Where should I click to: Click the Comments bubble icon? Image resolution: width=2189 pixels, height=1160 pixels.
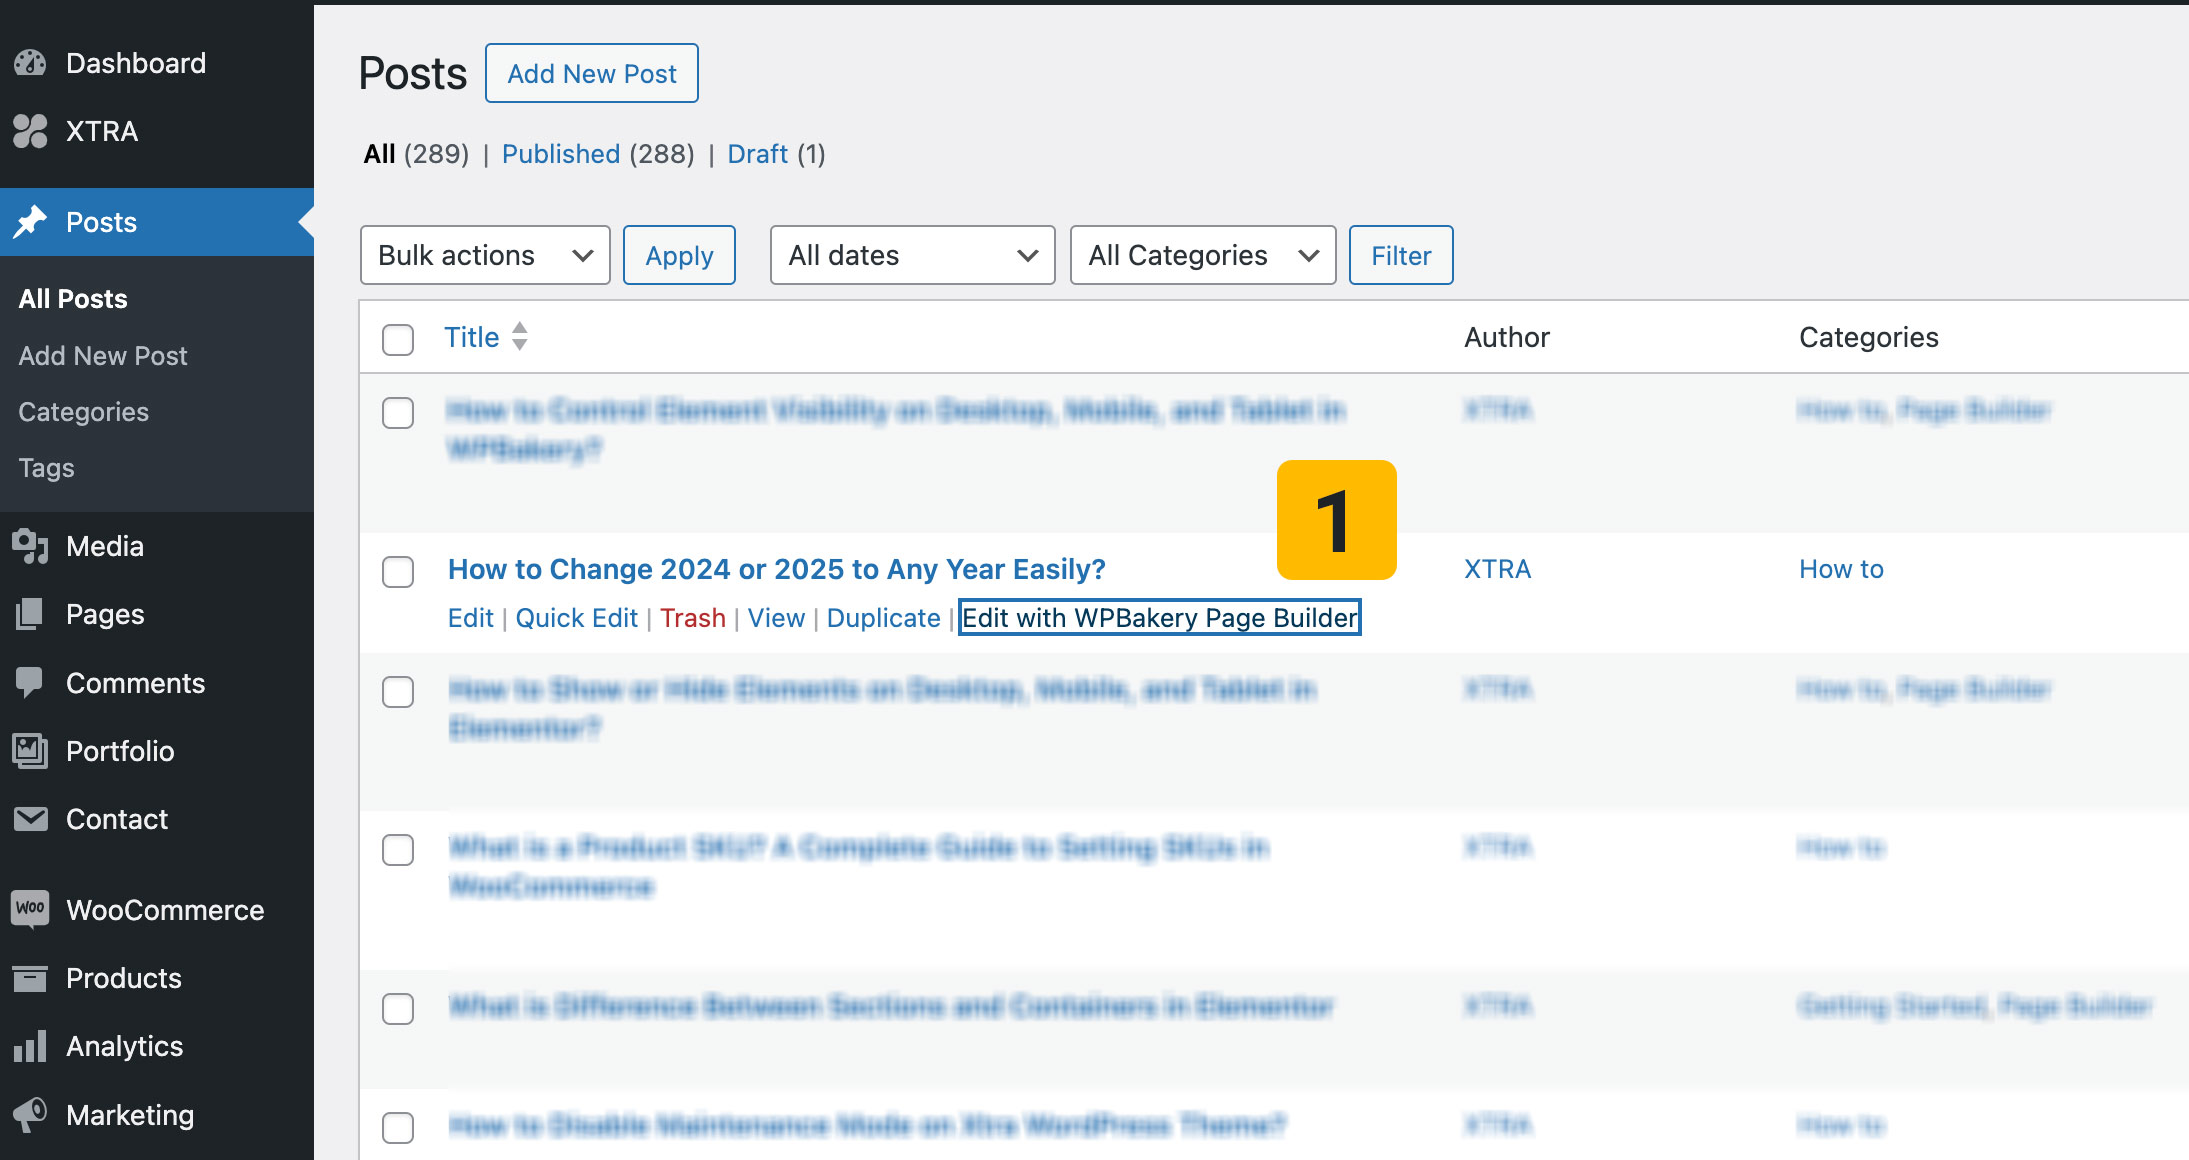[30, 683]
